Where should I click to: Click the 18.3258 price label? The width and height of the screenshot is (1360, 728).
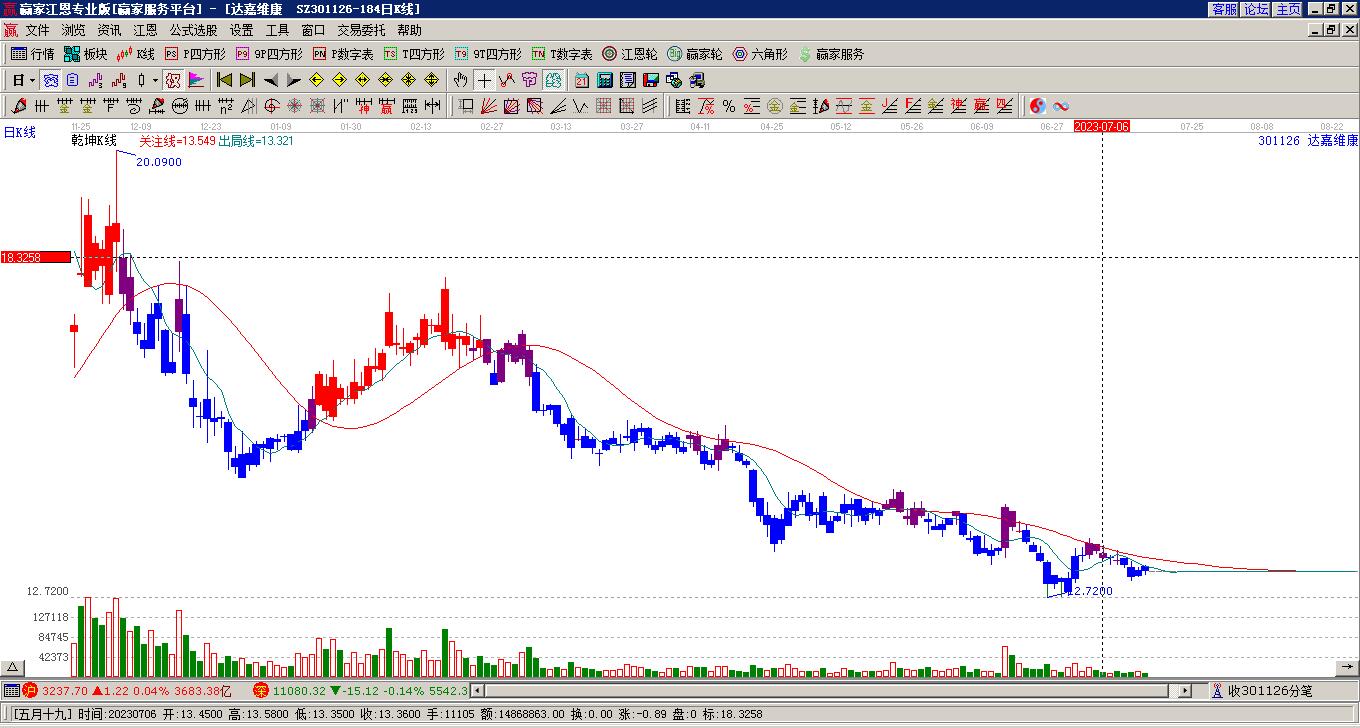click(35, 257)
